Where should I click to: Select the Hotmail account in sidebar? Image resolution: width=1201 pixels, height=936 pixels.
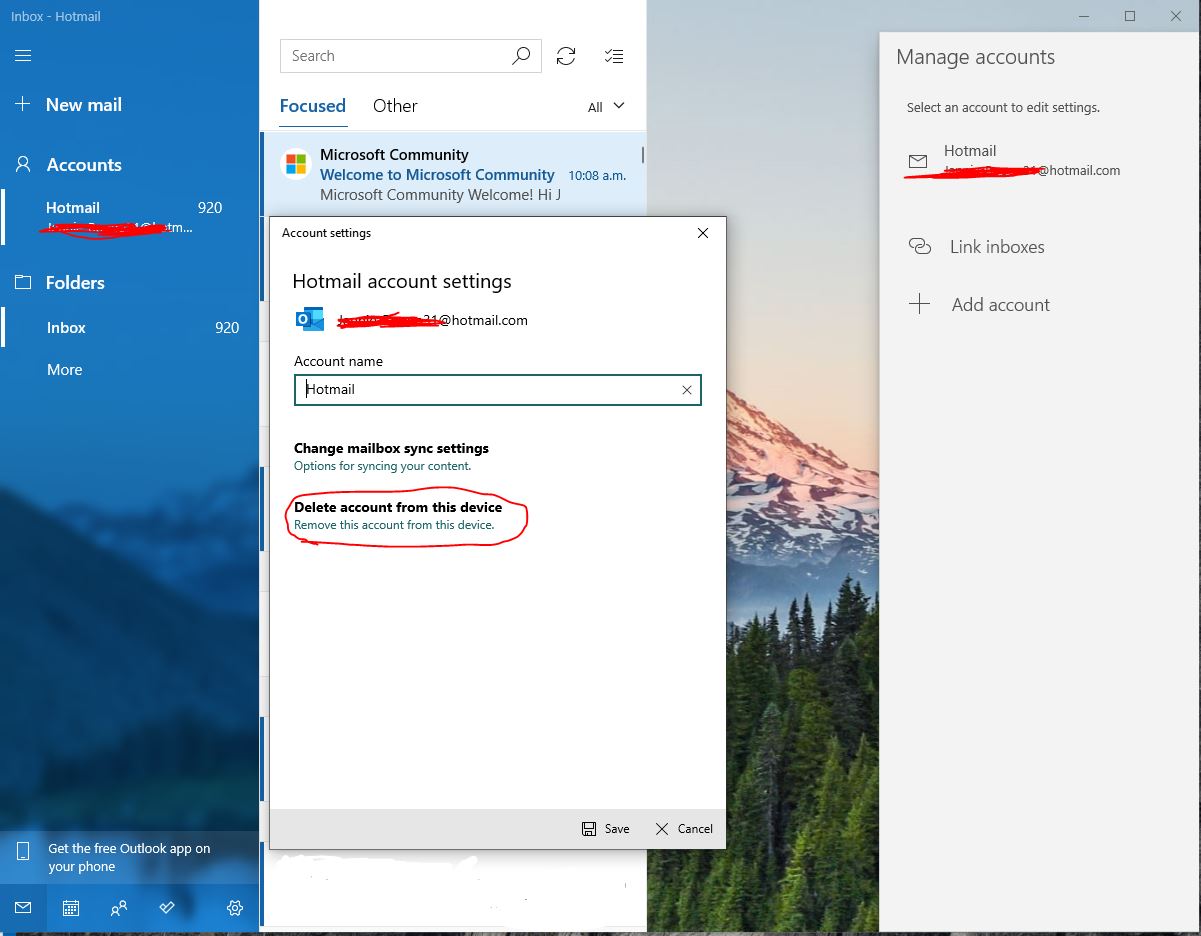coord(130,217)
